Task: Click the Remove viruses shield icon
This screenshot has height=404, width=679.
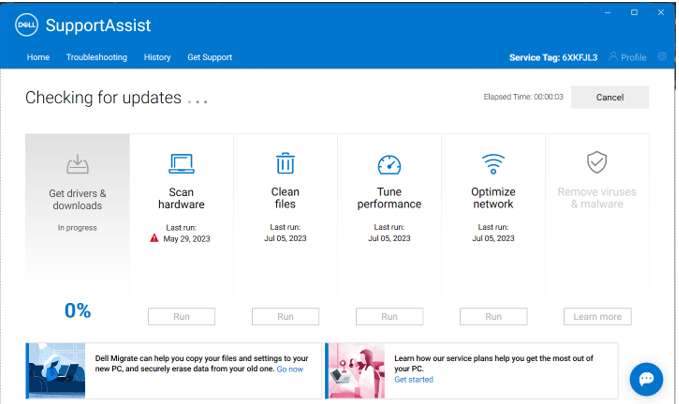Action: pos(597,162)
